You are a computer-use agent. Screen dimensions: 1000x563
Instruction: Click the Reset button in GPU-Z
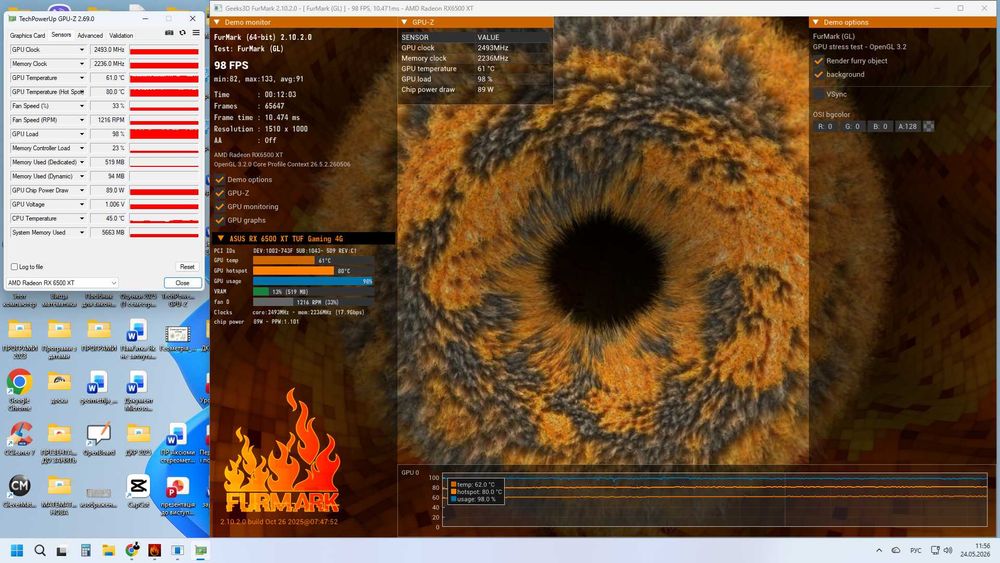[x=187, y=267]
